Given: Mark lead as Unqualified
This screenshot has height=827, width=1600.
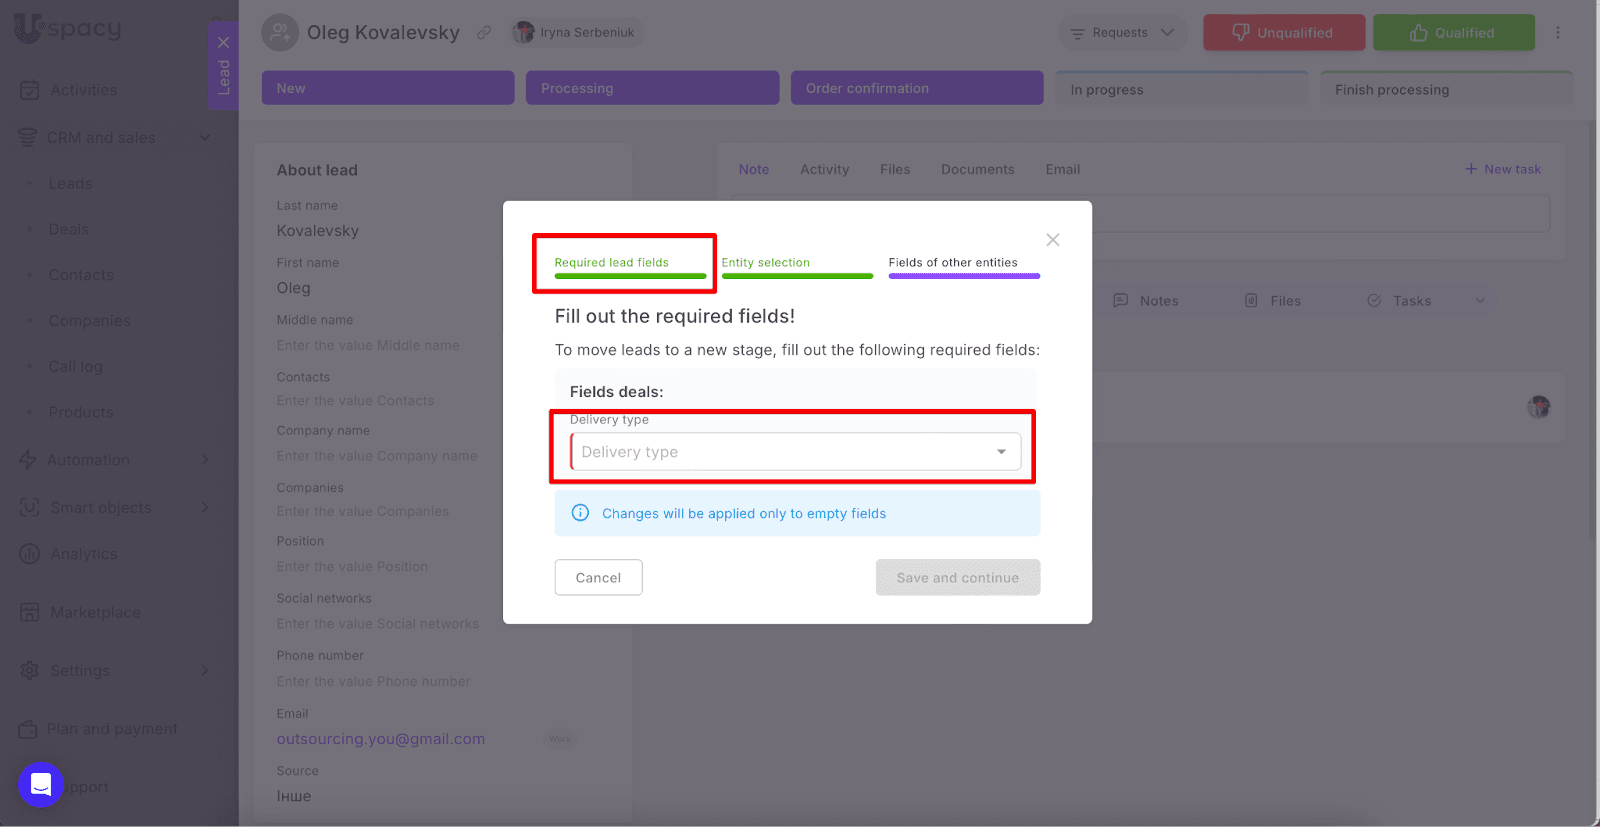Looking at the screenshot, I should pyautogui.click(x=1283, y=33).
